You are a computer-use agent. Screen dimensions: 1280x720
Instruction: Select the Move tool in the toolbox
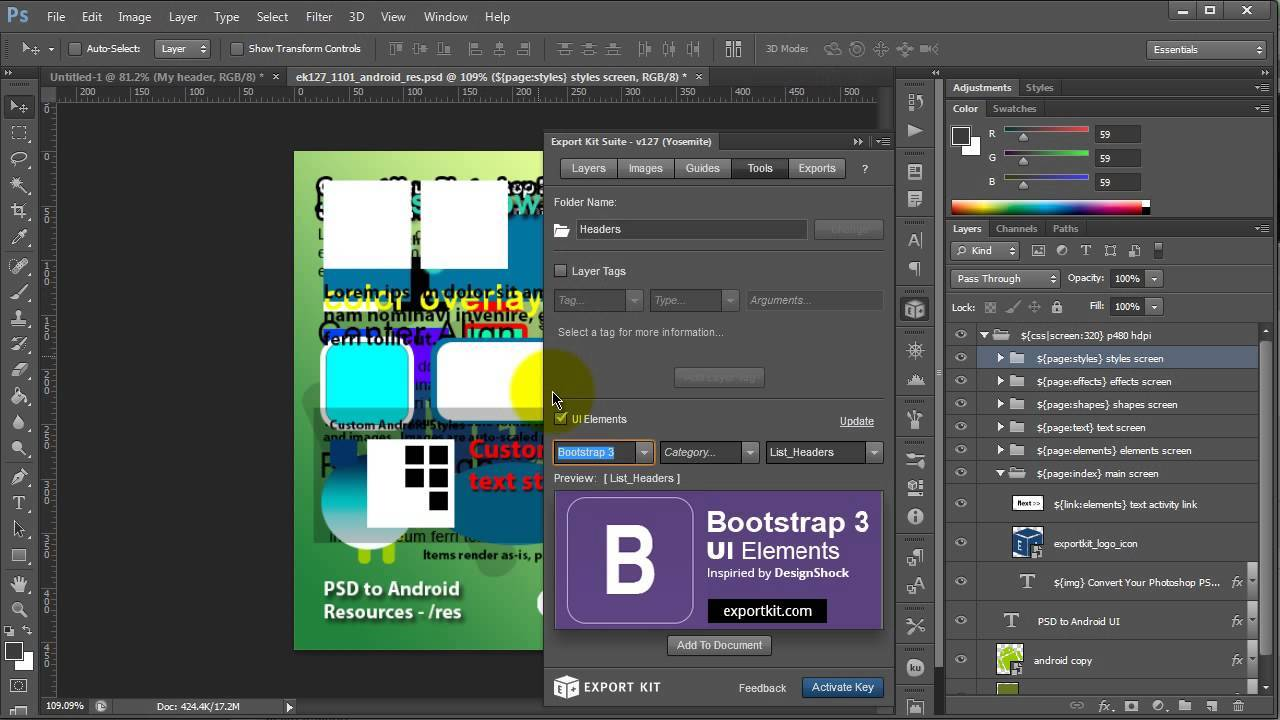[x=19, y=107]
